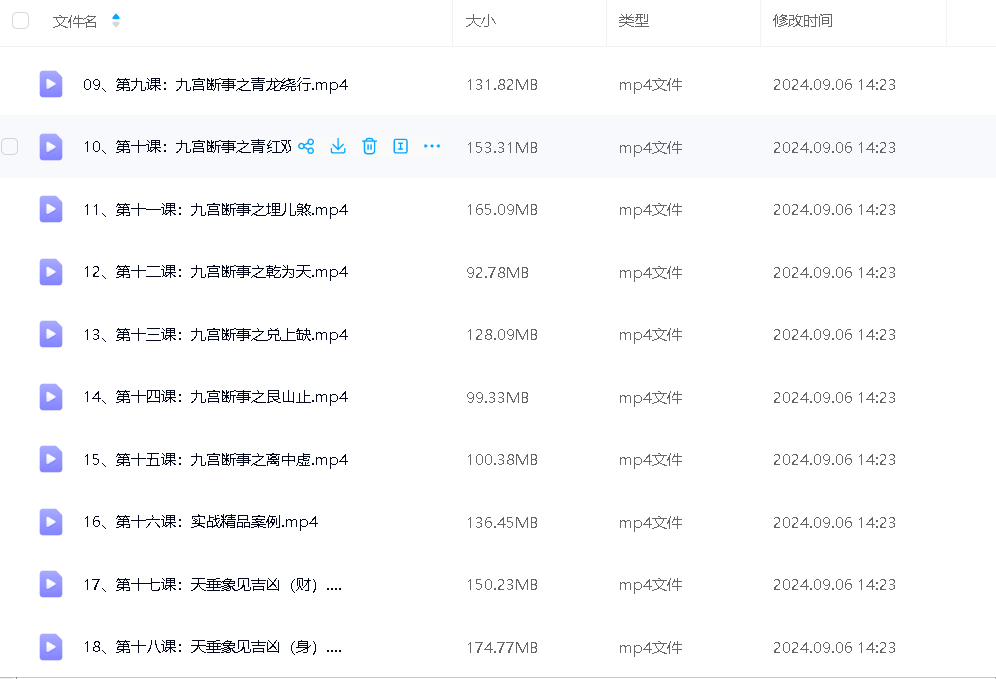Viewport: 996px width, 679px height.
Task: Click the 大小 column header
Action: [480, 21]
